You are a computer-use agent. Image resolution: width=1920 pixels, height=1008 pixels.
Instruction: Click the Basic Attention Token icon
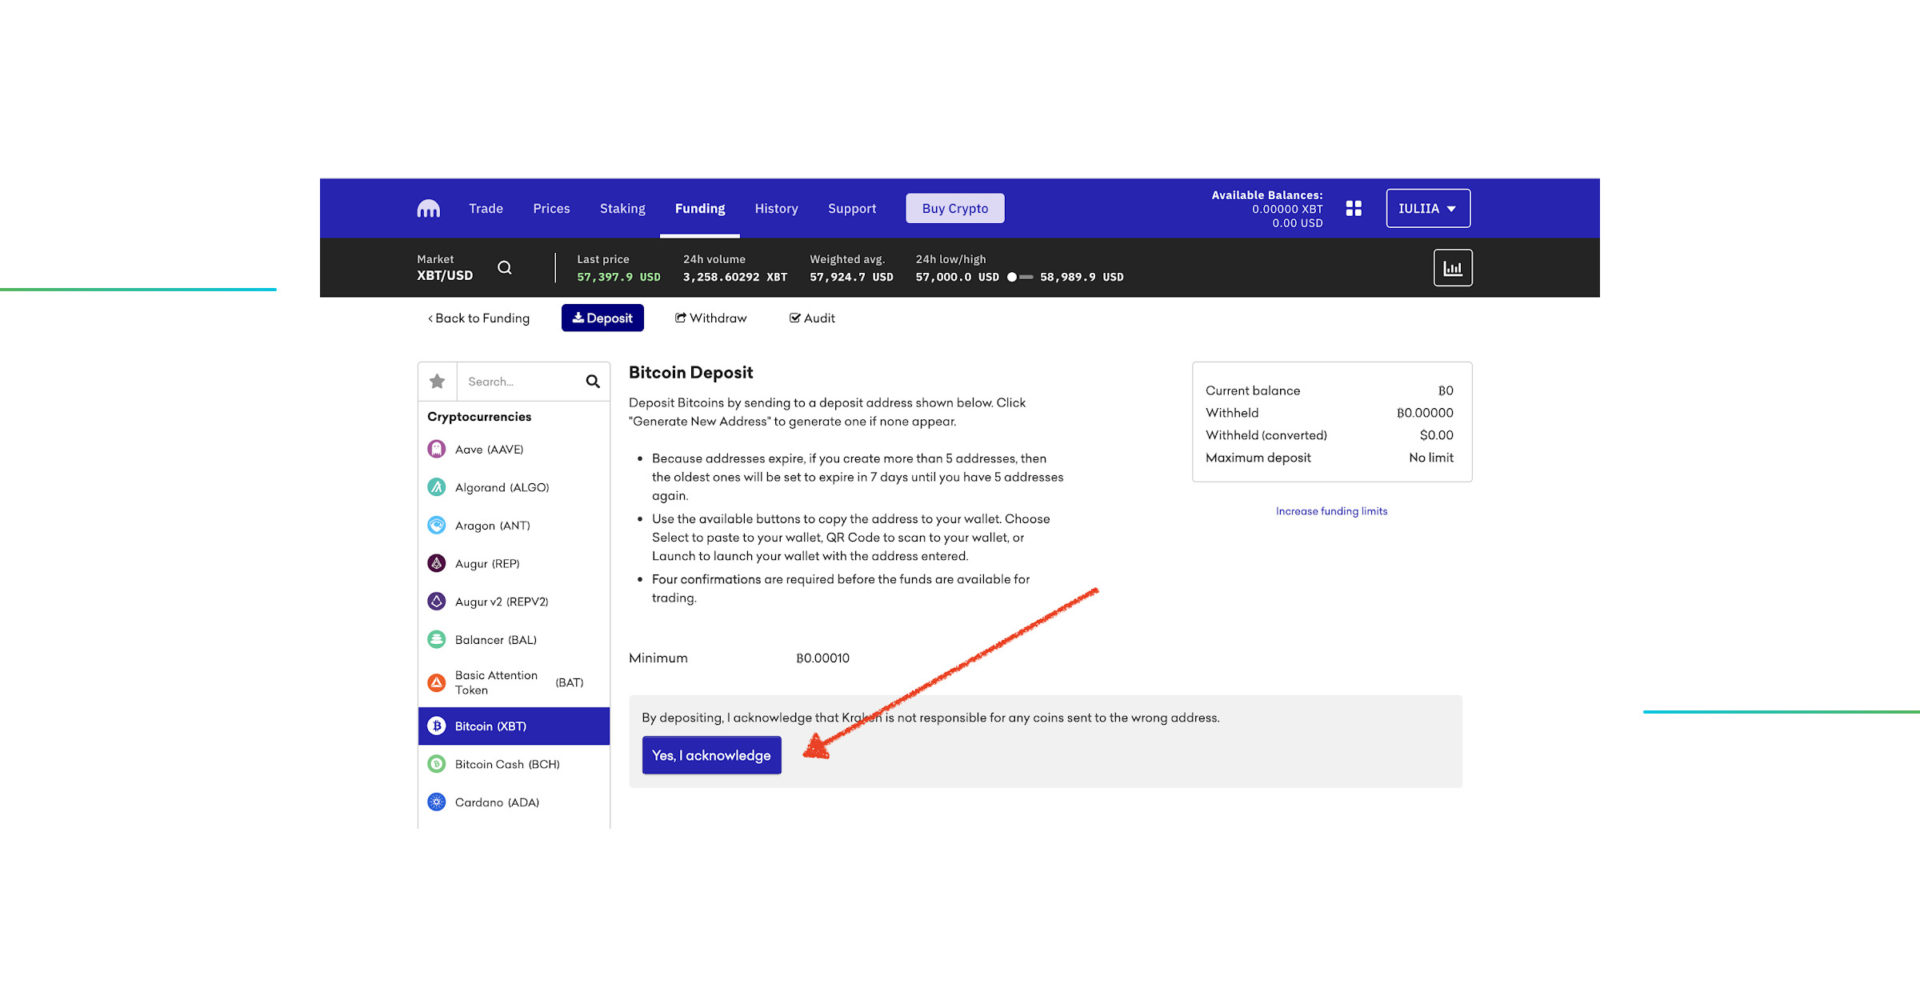coord(437,682)
